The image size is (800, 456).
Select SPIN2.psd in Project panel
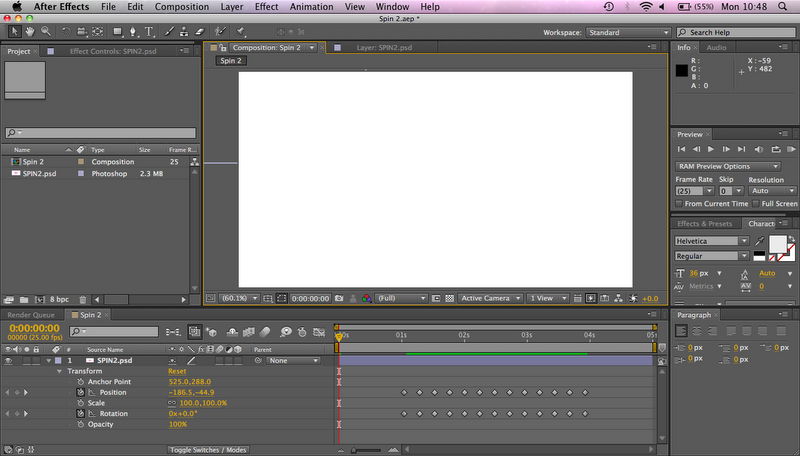39,173
